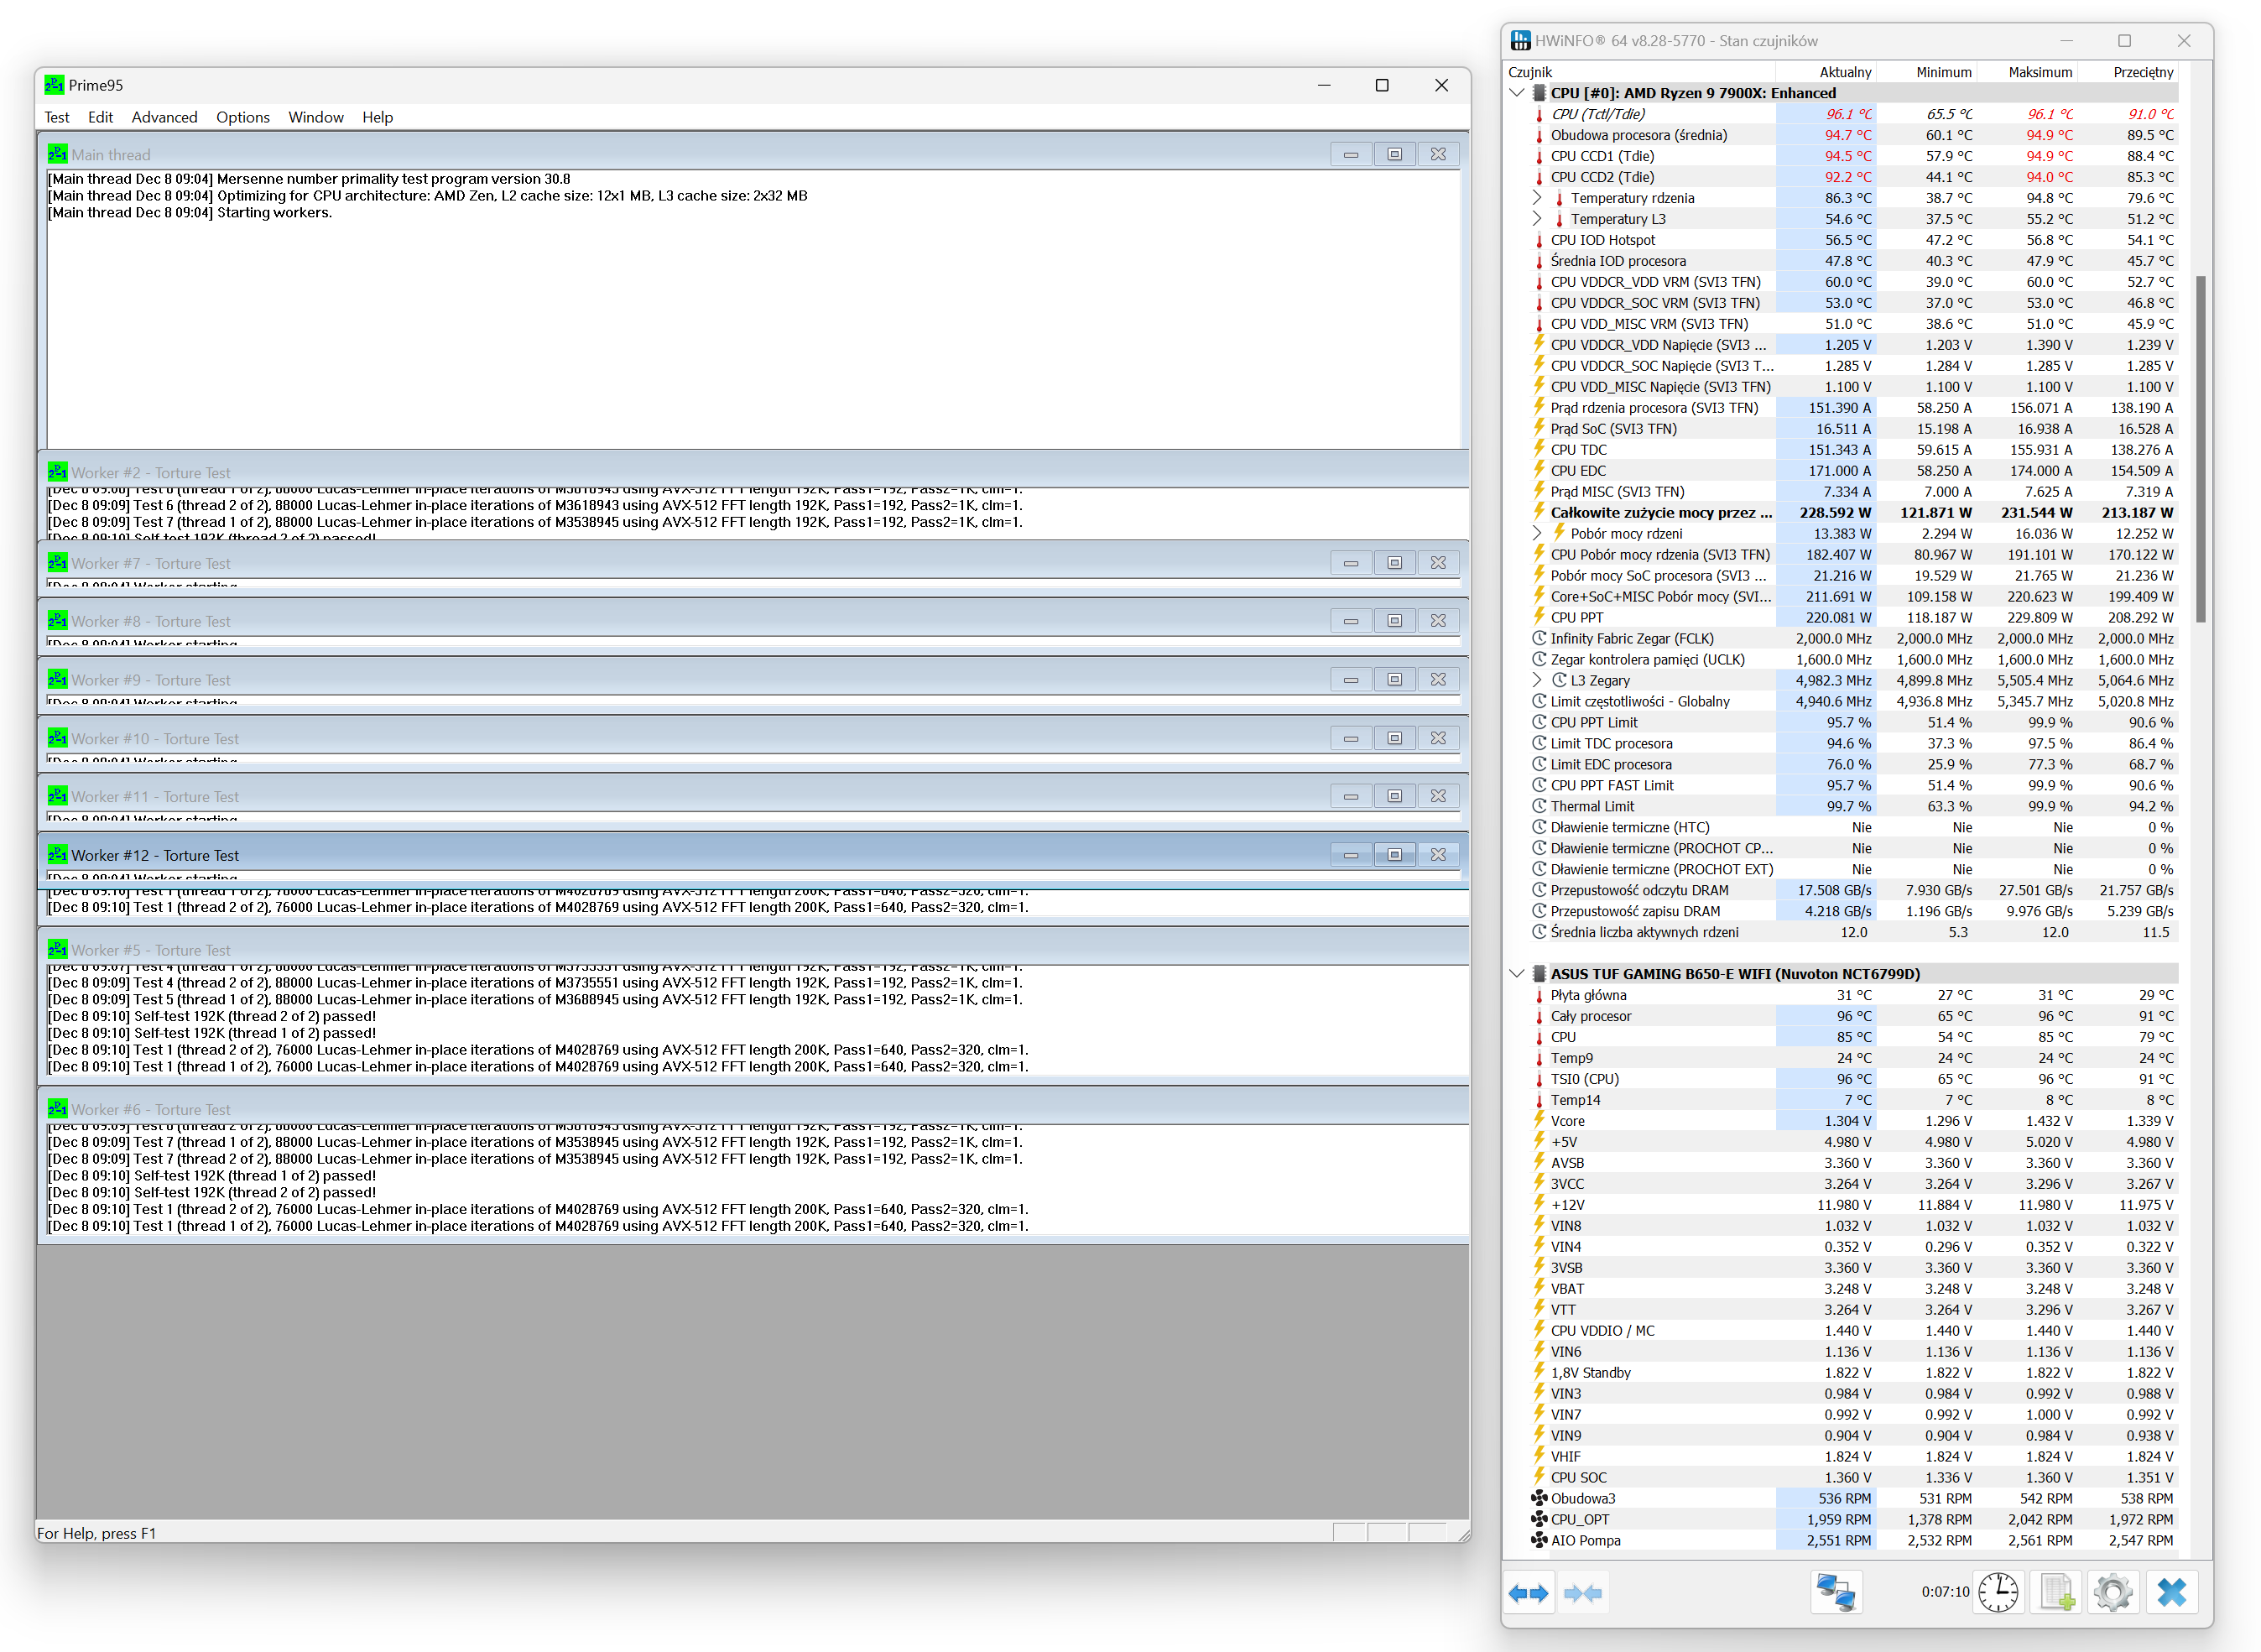Open the remote network computers icon
The width and height of the screenshot is (2261, 1652).
pos(1835,1593)
